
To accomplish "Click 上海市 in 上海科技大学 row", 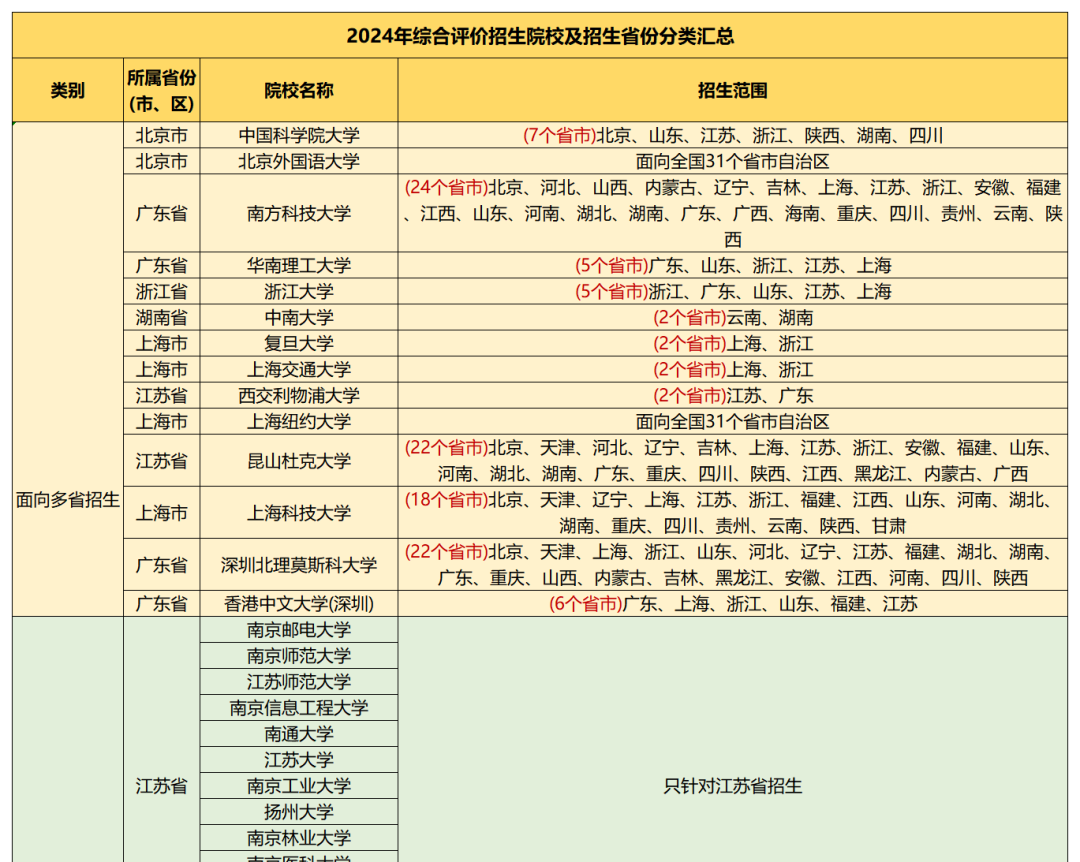I will pyautogui.click(x=162, y=513).
